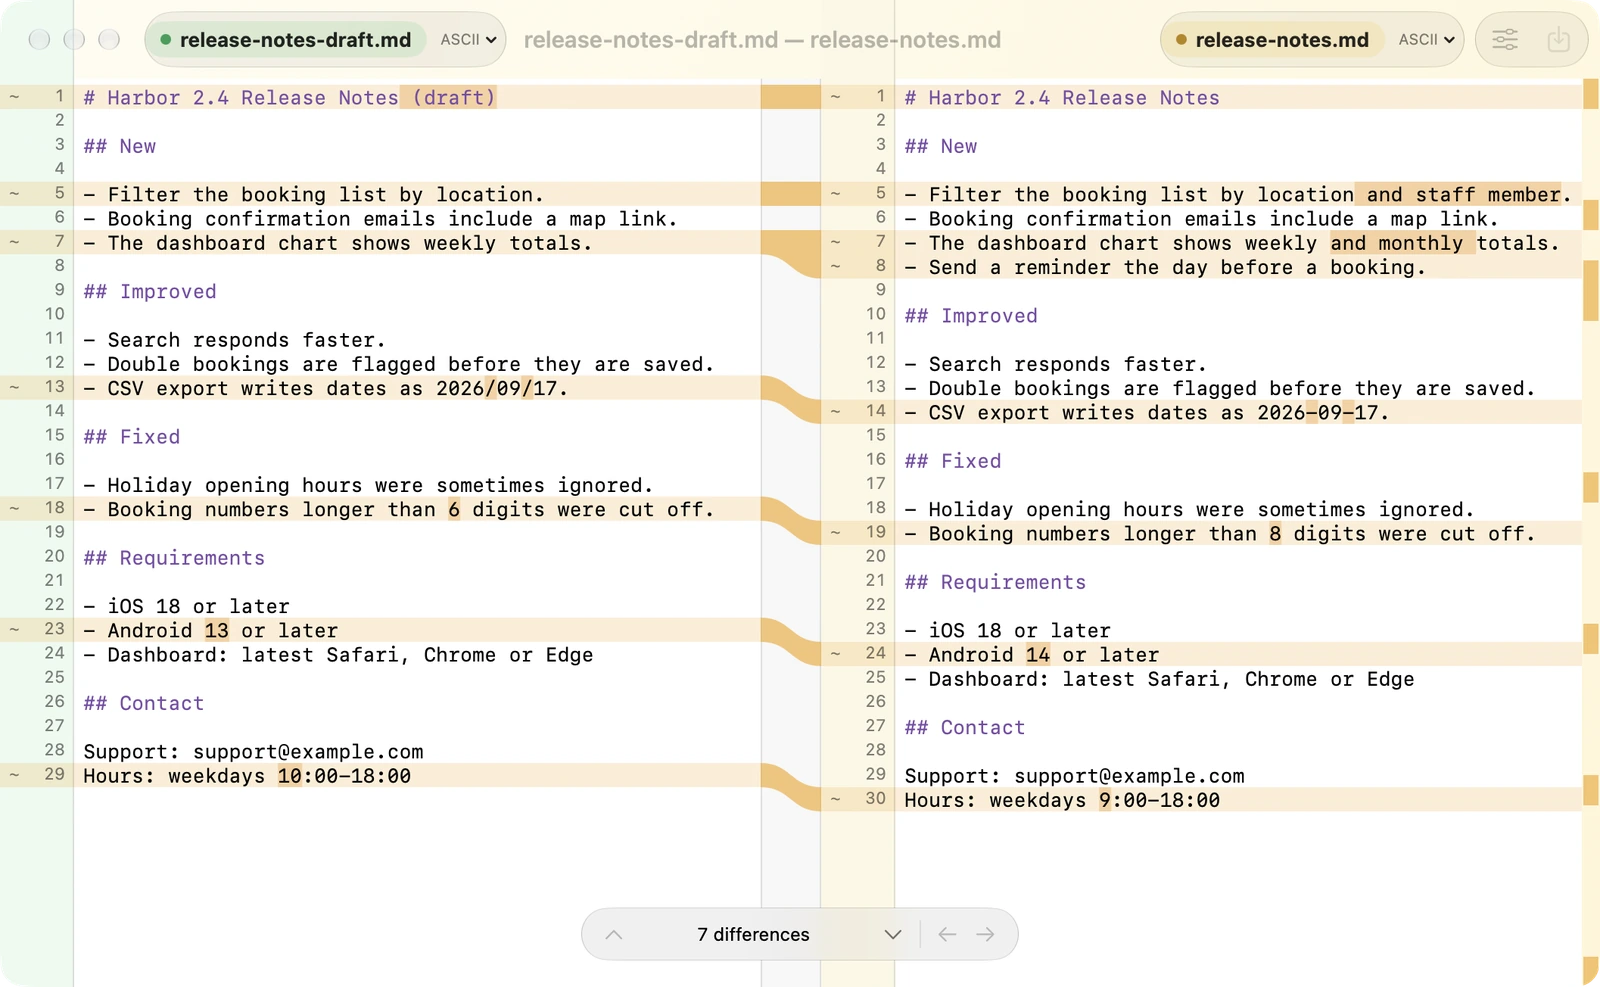The image size is (1600, 987).
Task: Click left line 'Android 13 or later'
Action: pos(211,630)
